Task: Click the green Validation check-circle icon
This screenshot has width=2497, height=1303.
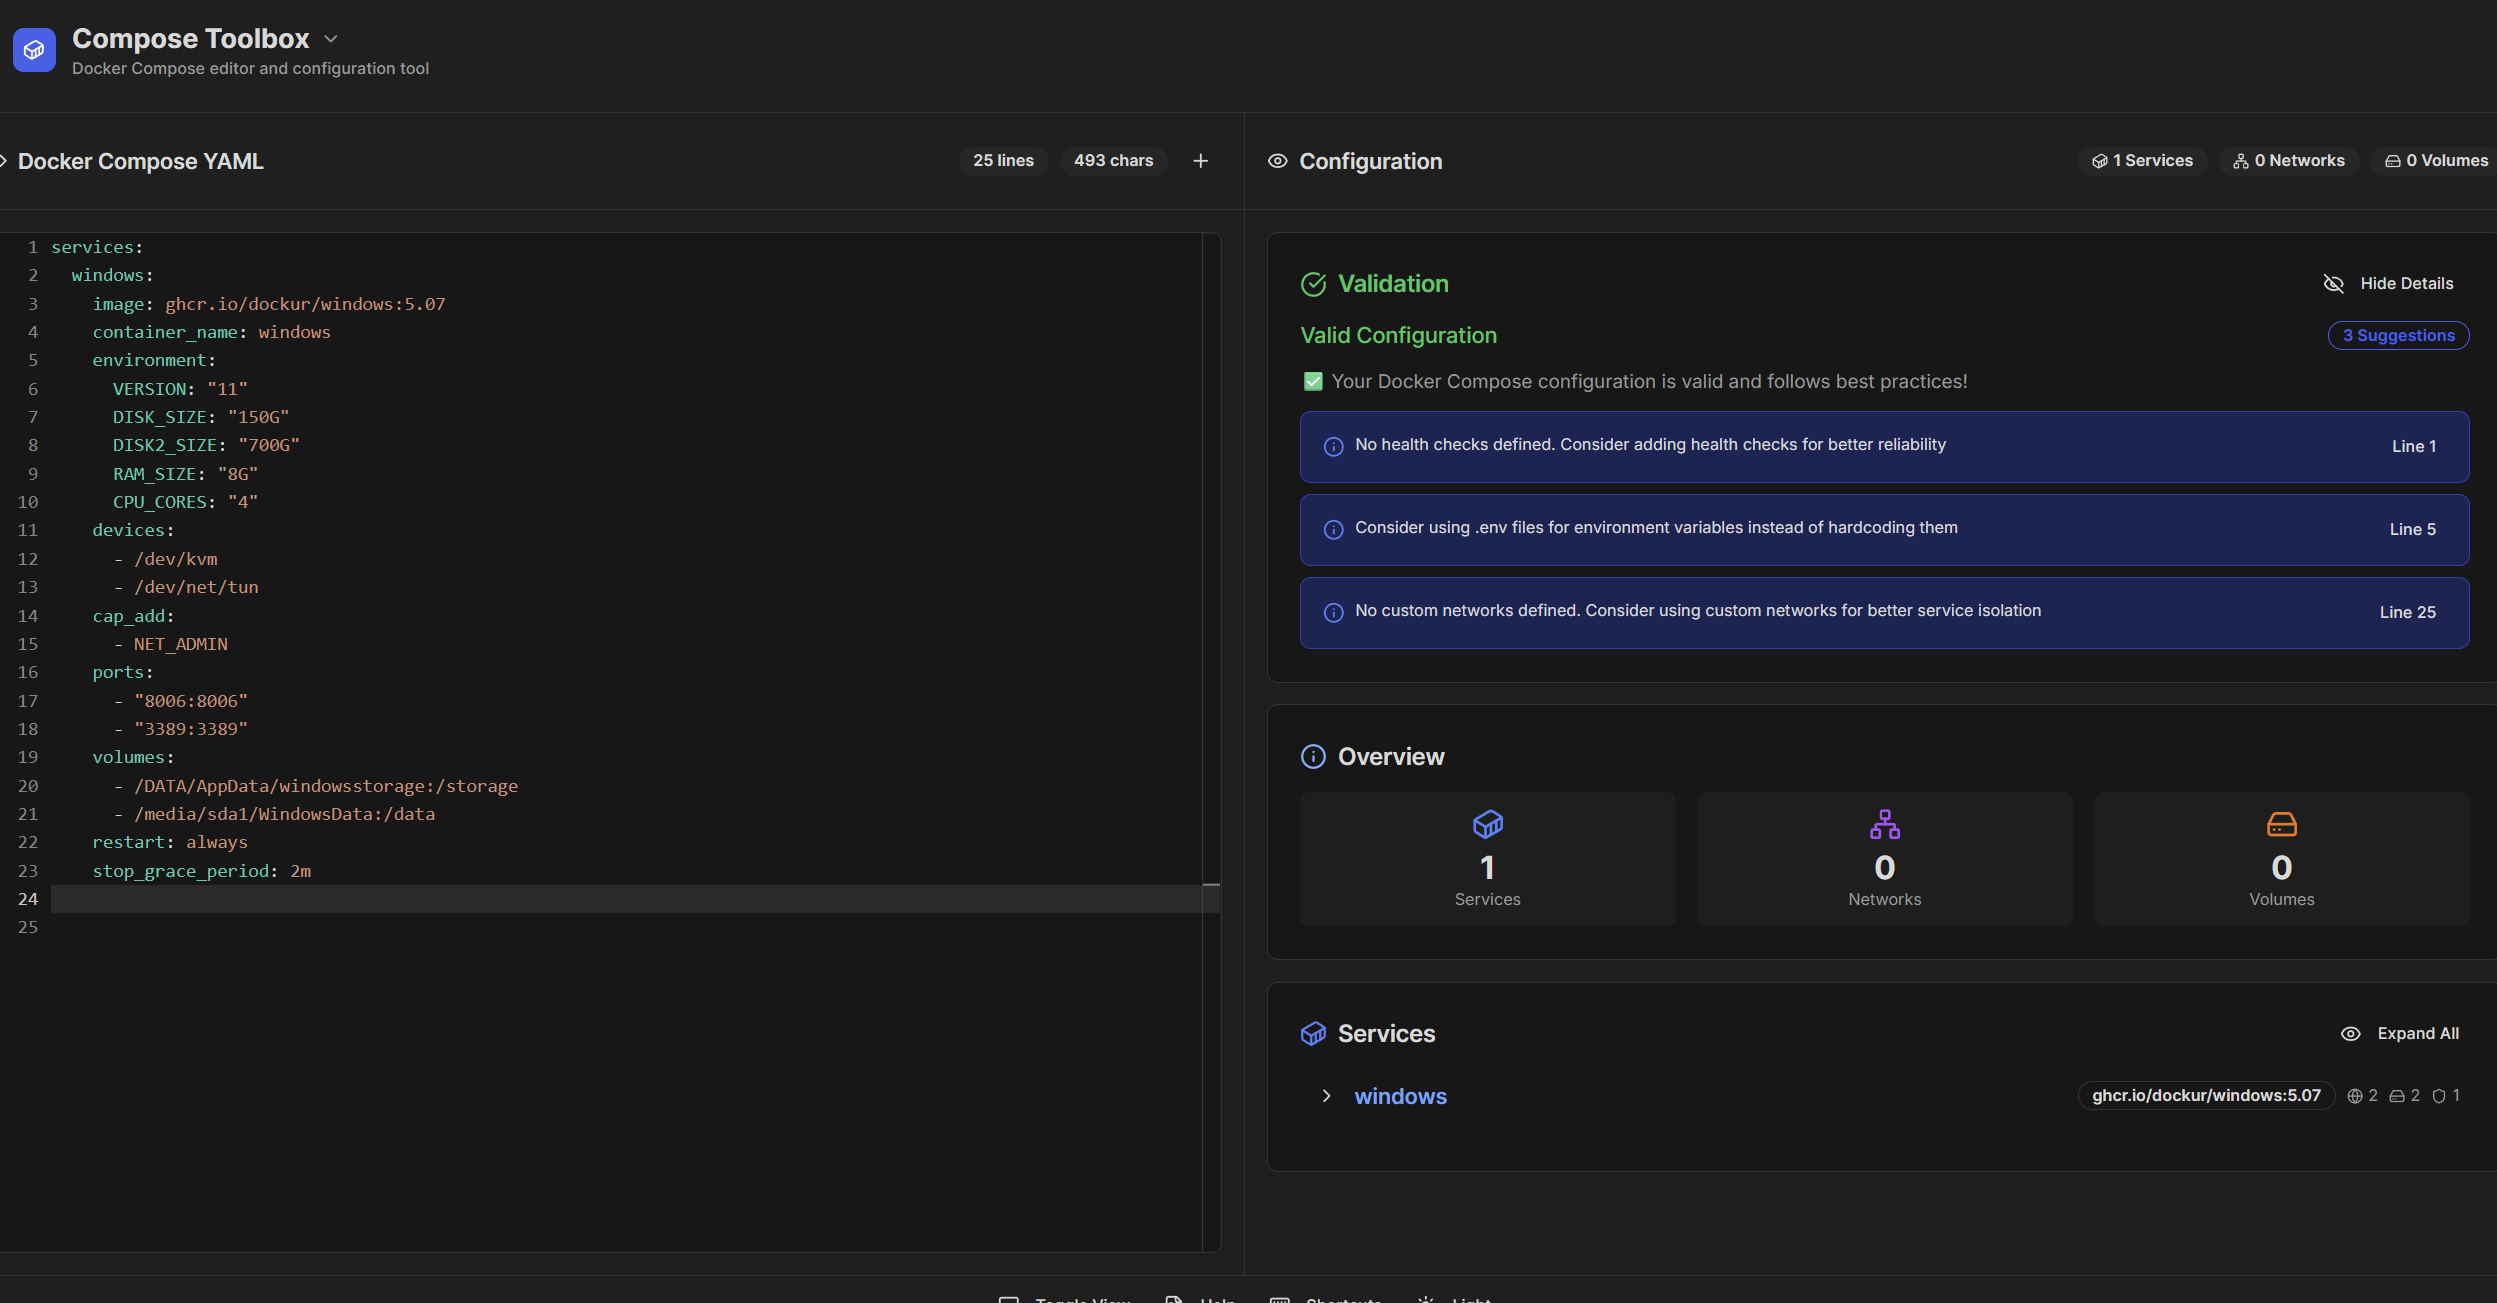Action: 1313,285
